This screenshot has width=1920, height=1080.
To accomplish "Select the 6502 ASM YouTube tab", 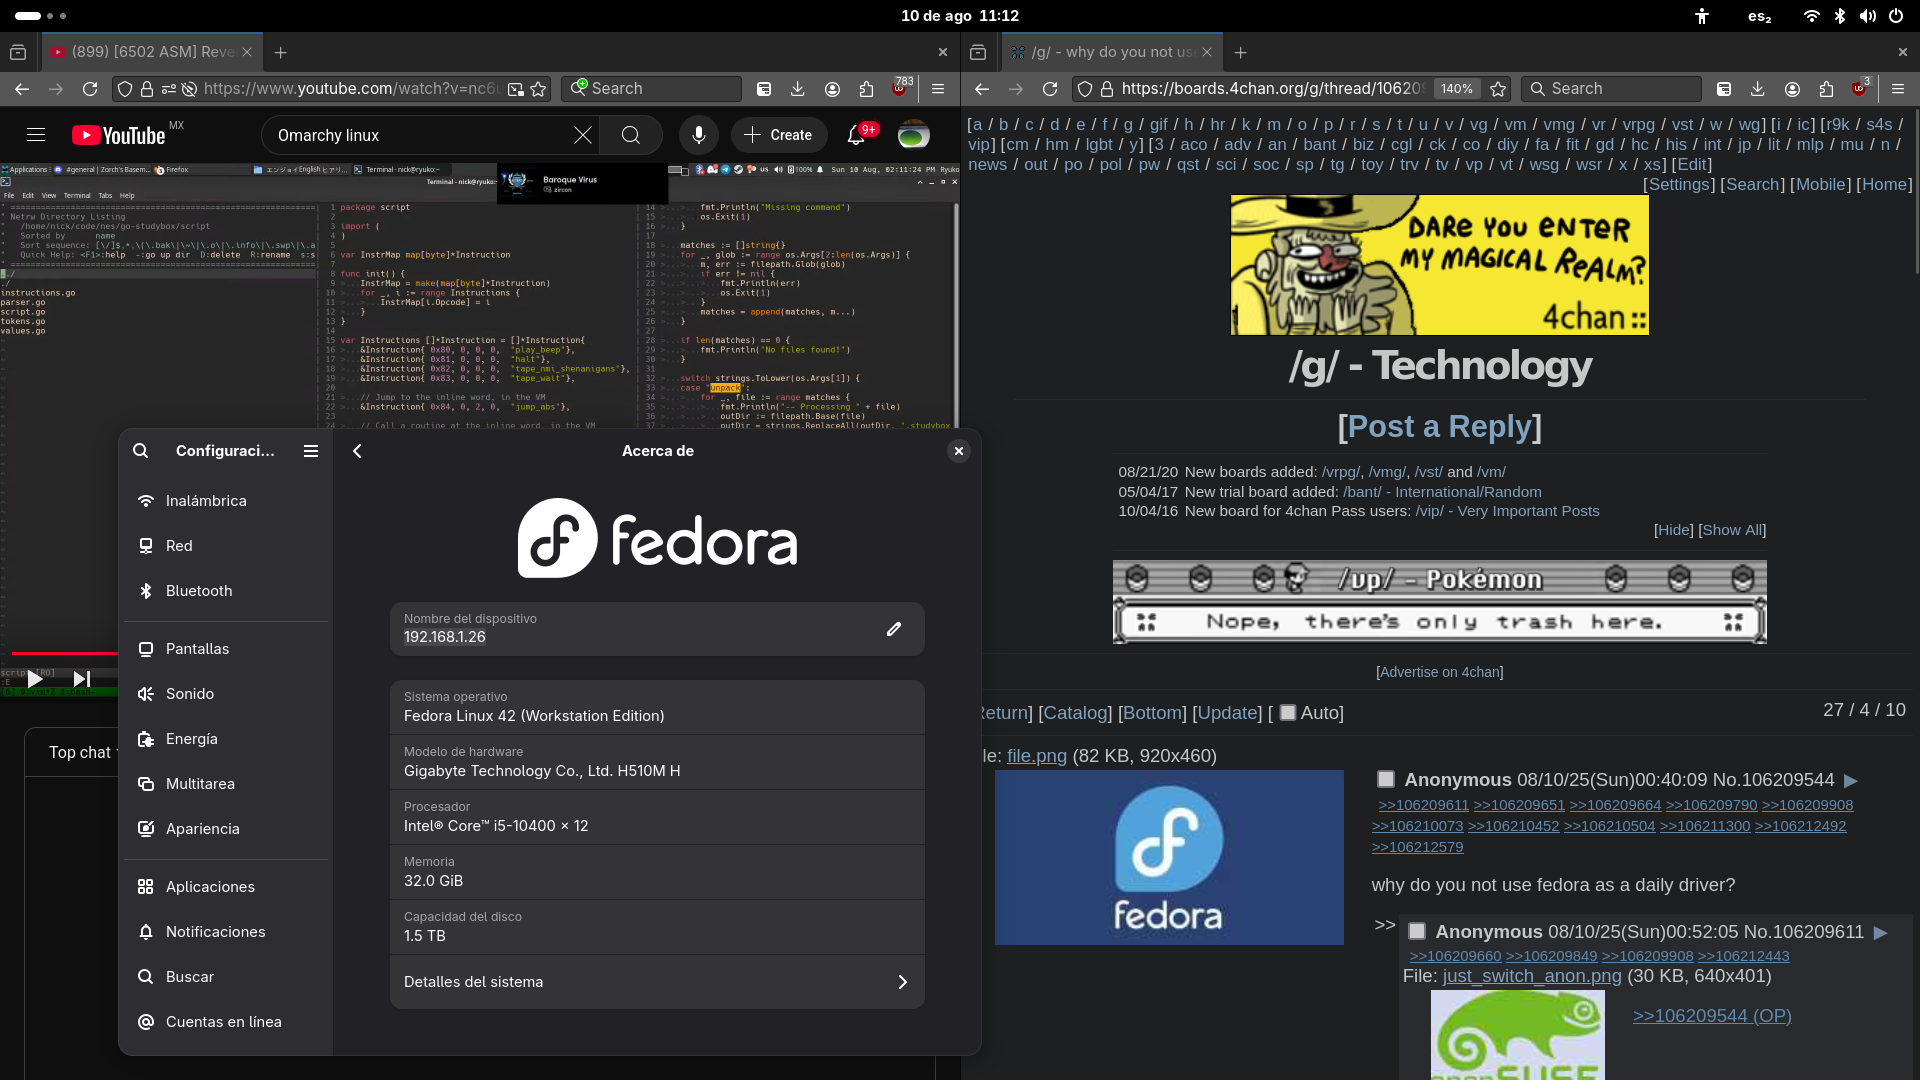I will pos(152,52).
